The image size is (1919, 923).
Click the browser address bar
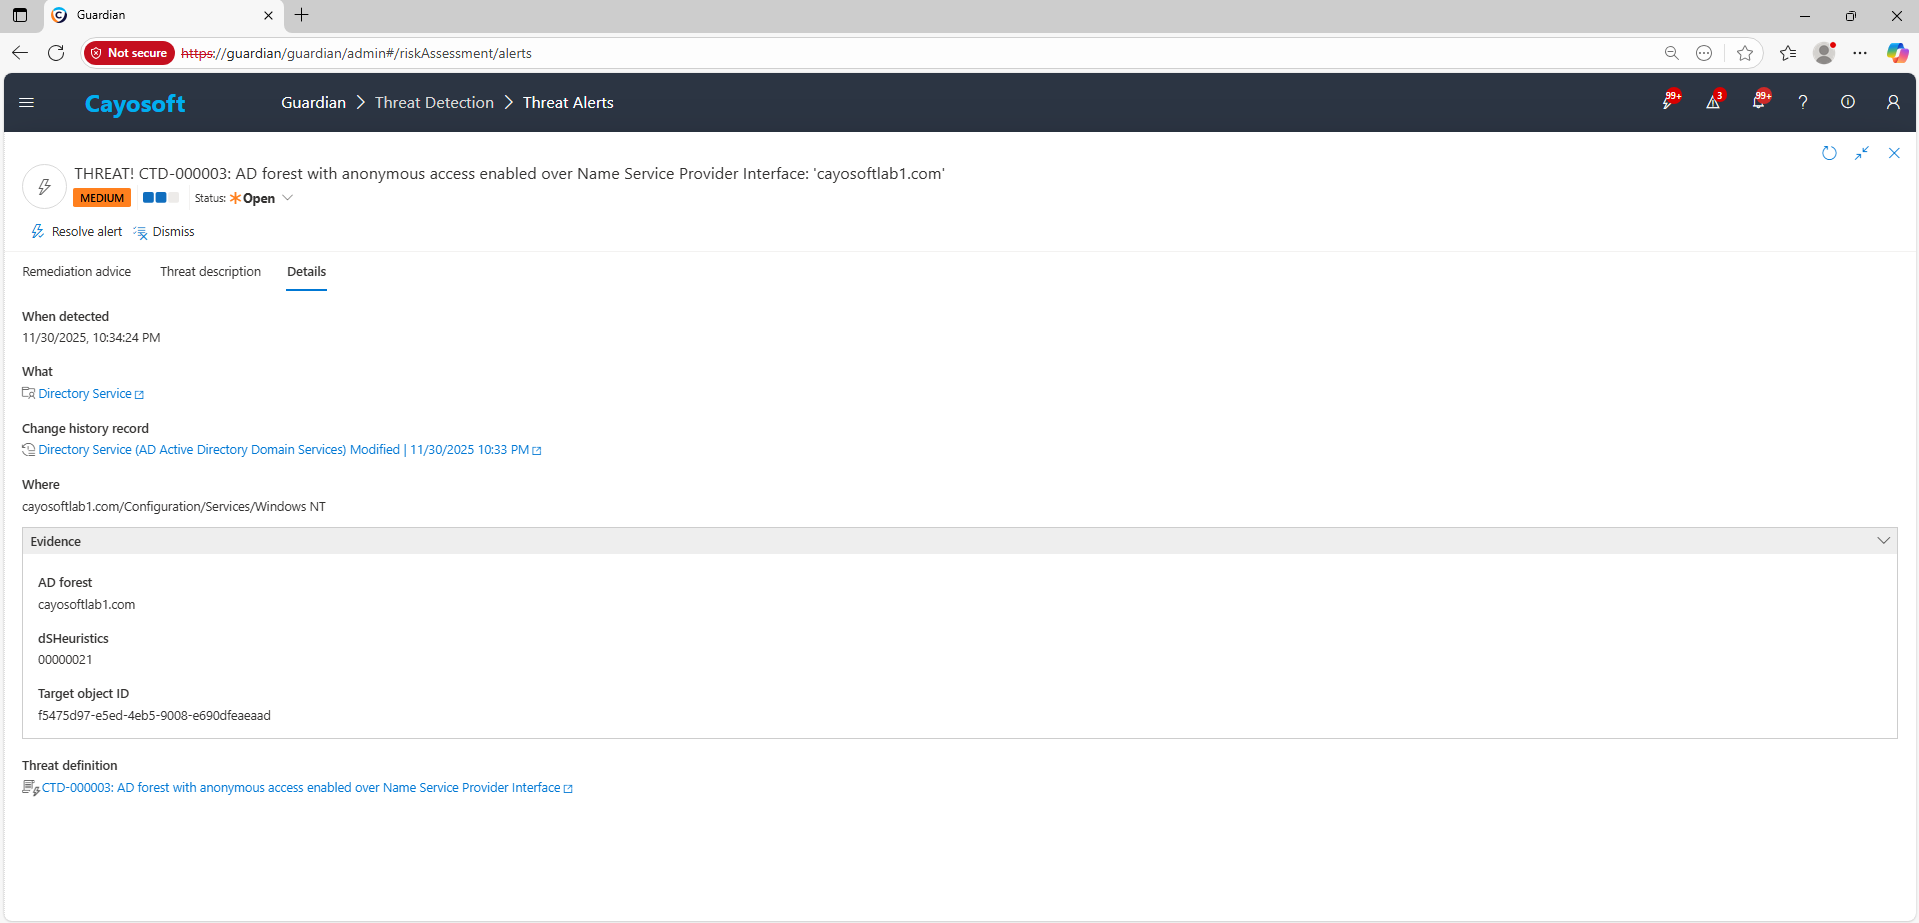(900, 53)
